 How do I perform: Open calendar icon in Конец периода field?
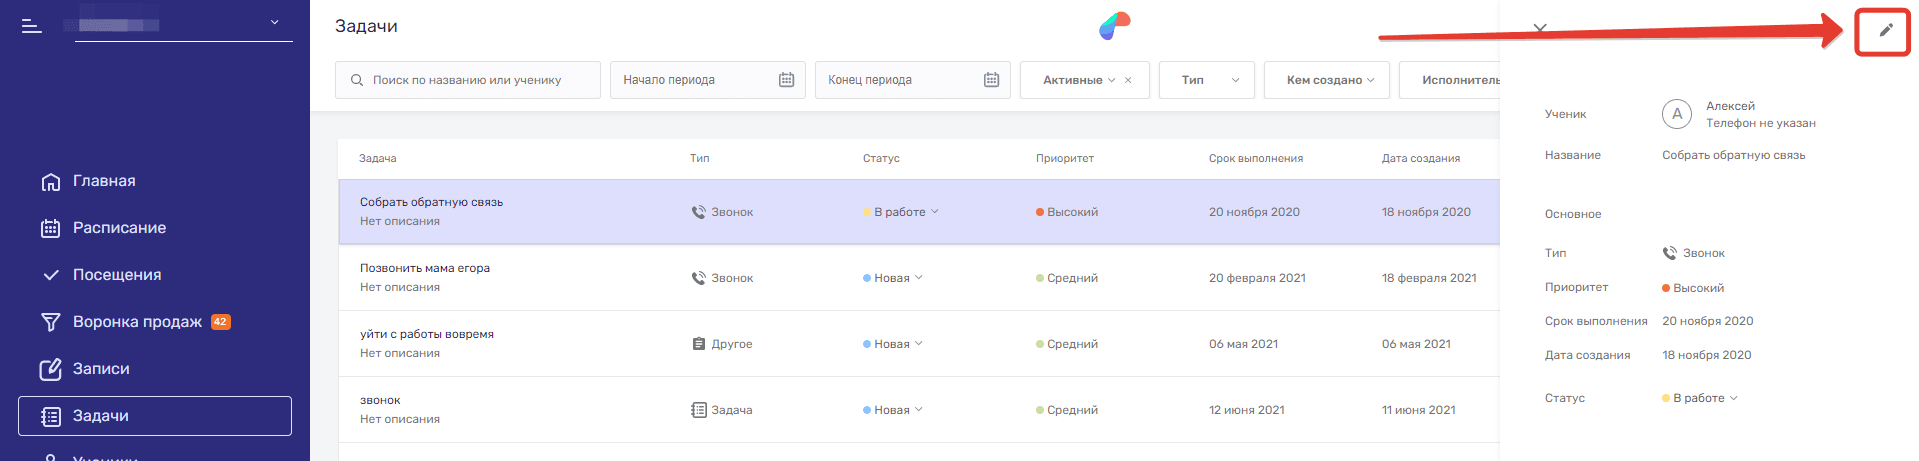pos(991,80)
